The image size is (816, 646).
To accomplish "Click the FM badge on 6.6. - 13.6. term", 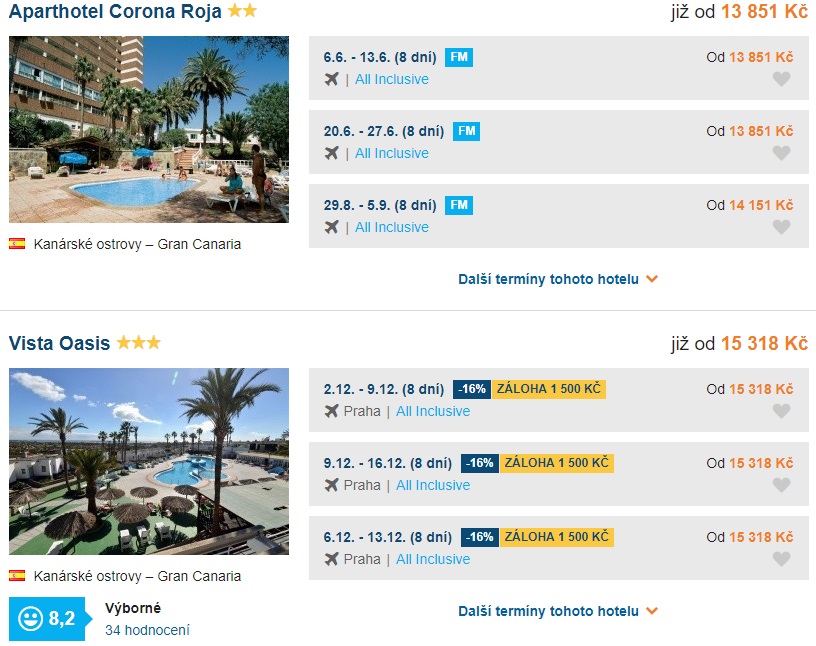I will 459,57.
